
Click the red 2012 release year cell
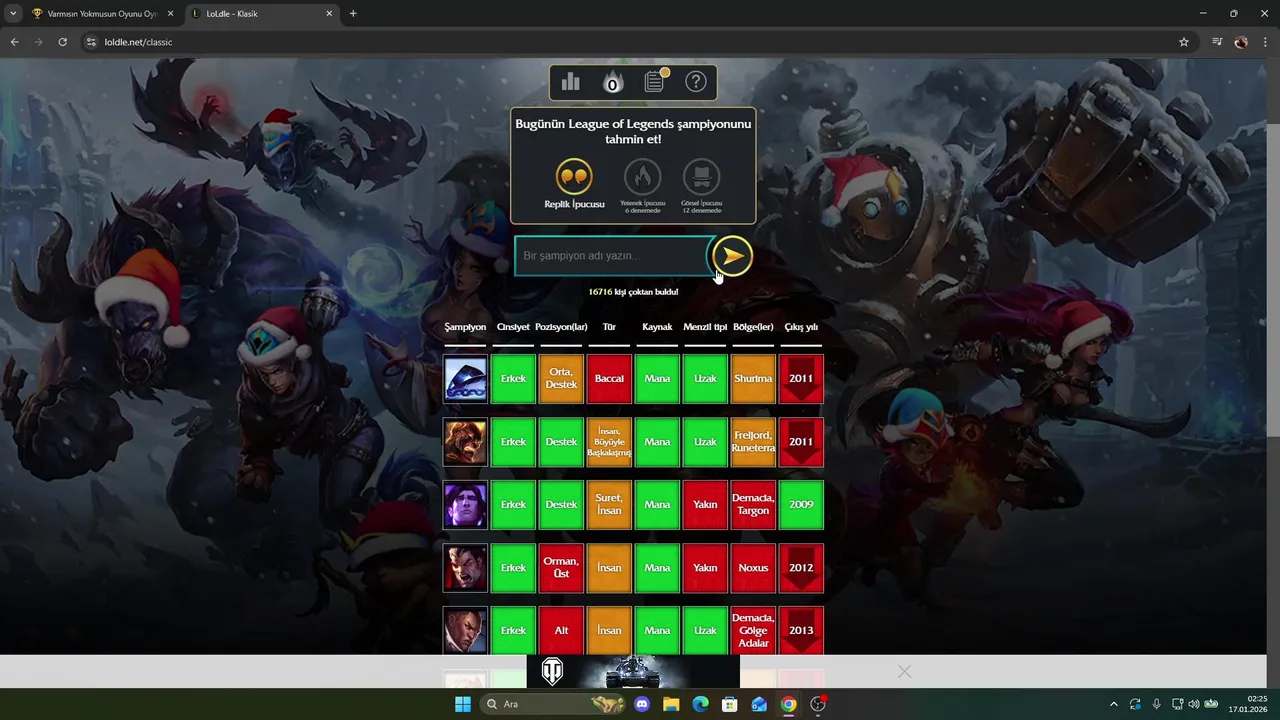tap(801, 568)
